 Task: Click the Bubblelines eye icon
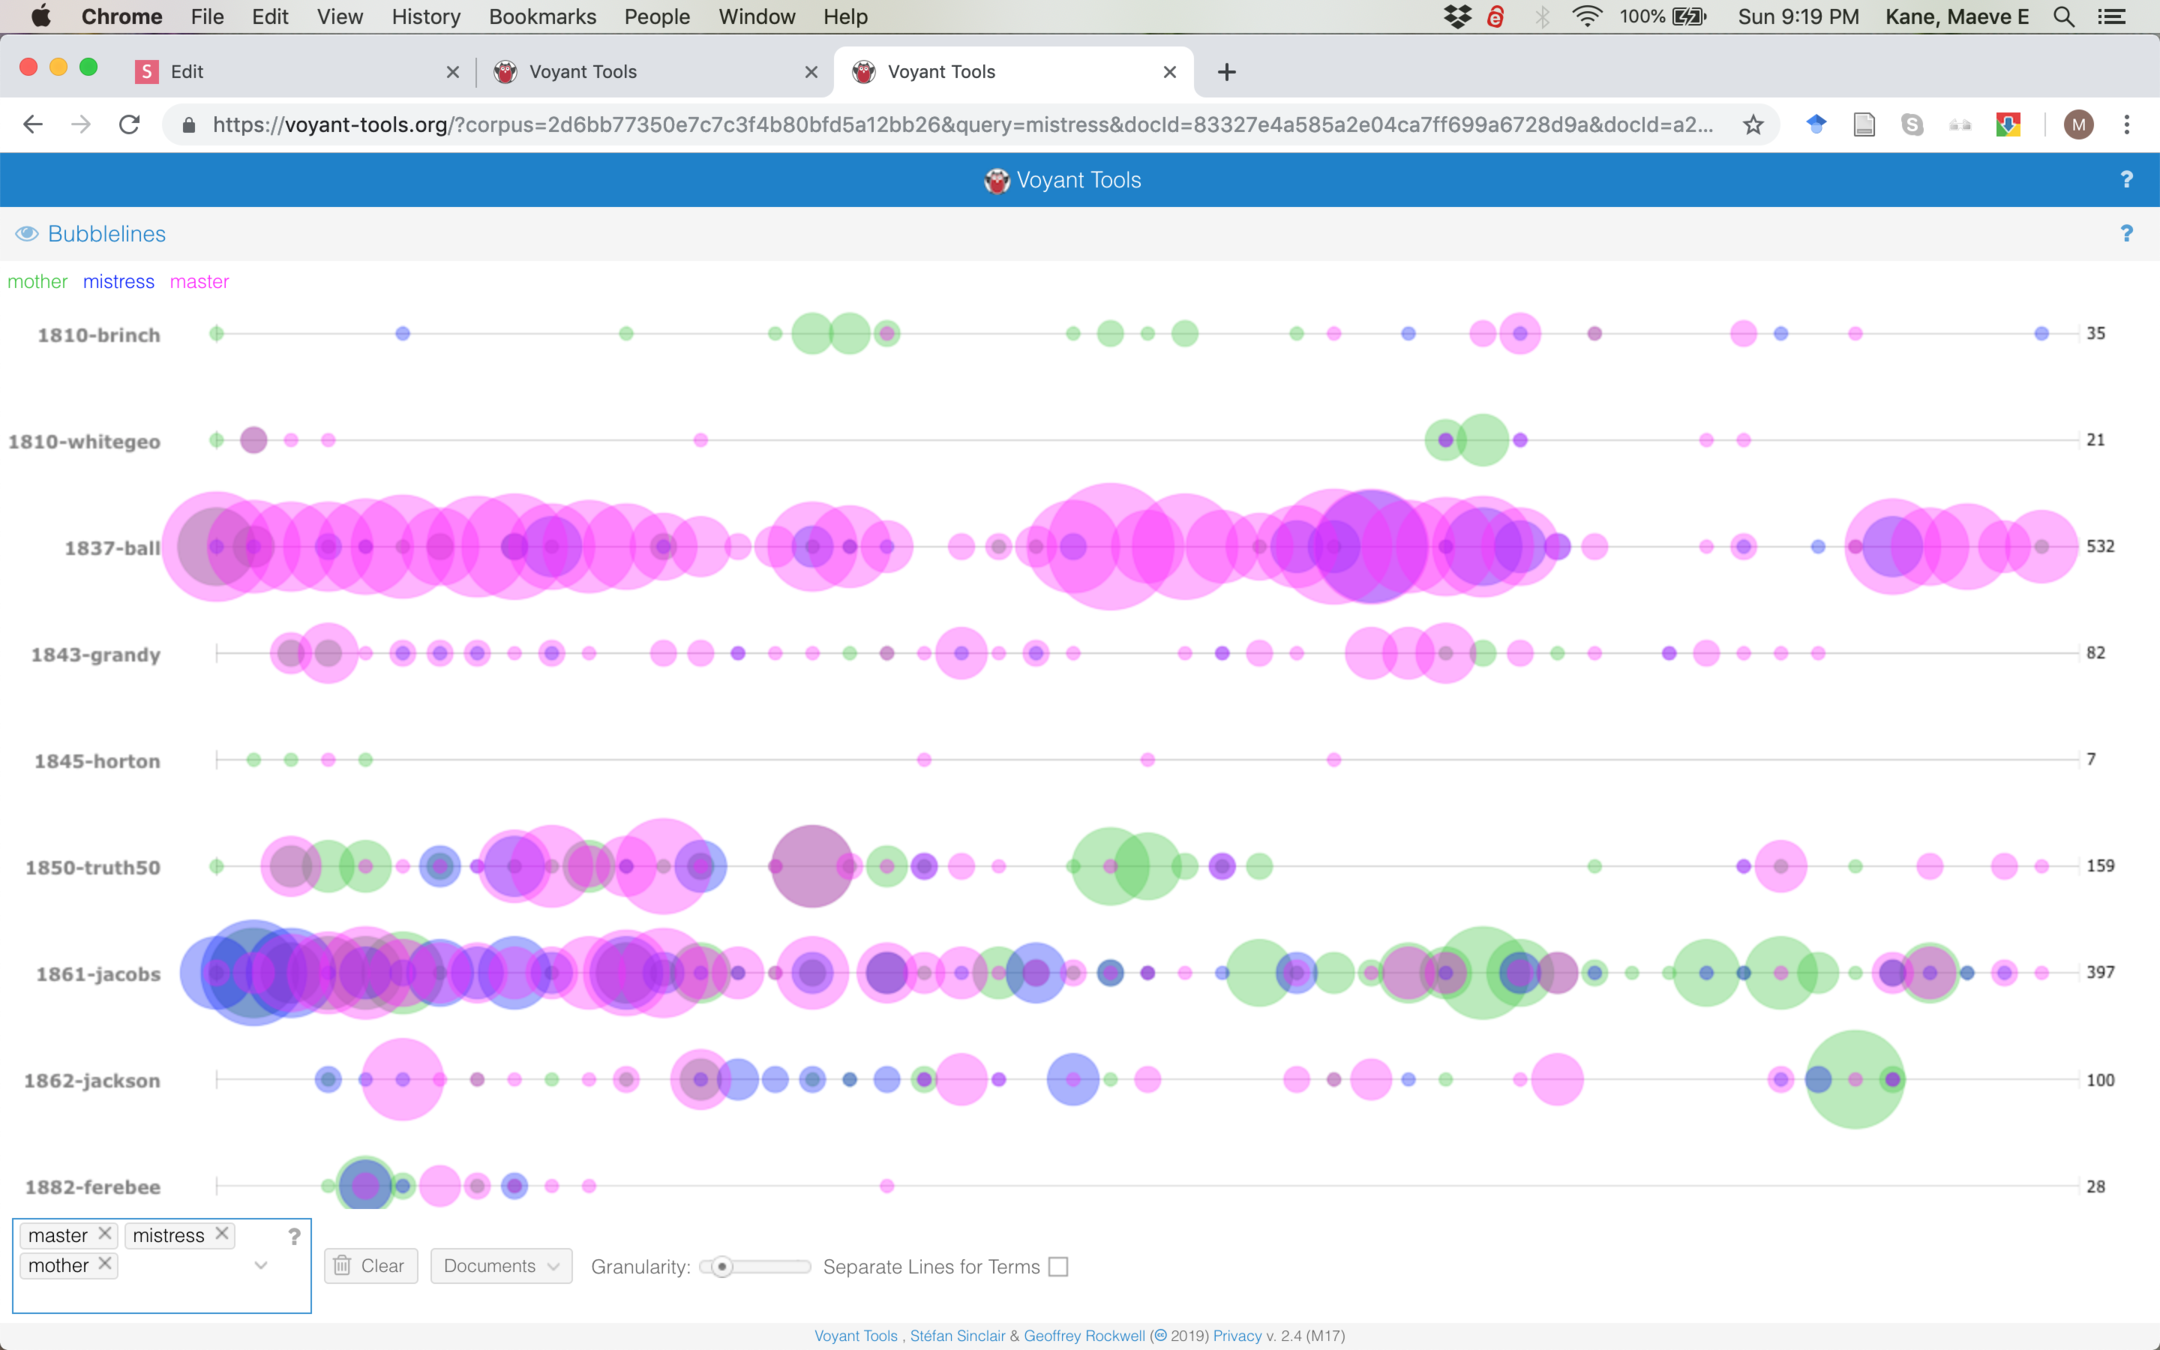click(x=27, y=234)
